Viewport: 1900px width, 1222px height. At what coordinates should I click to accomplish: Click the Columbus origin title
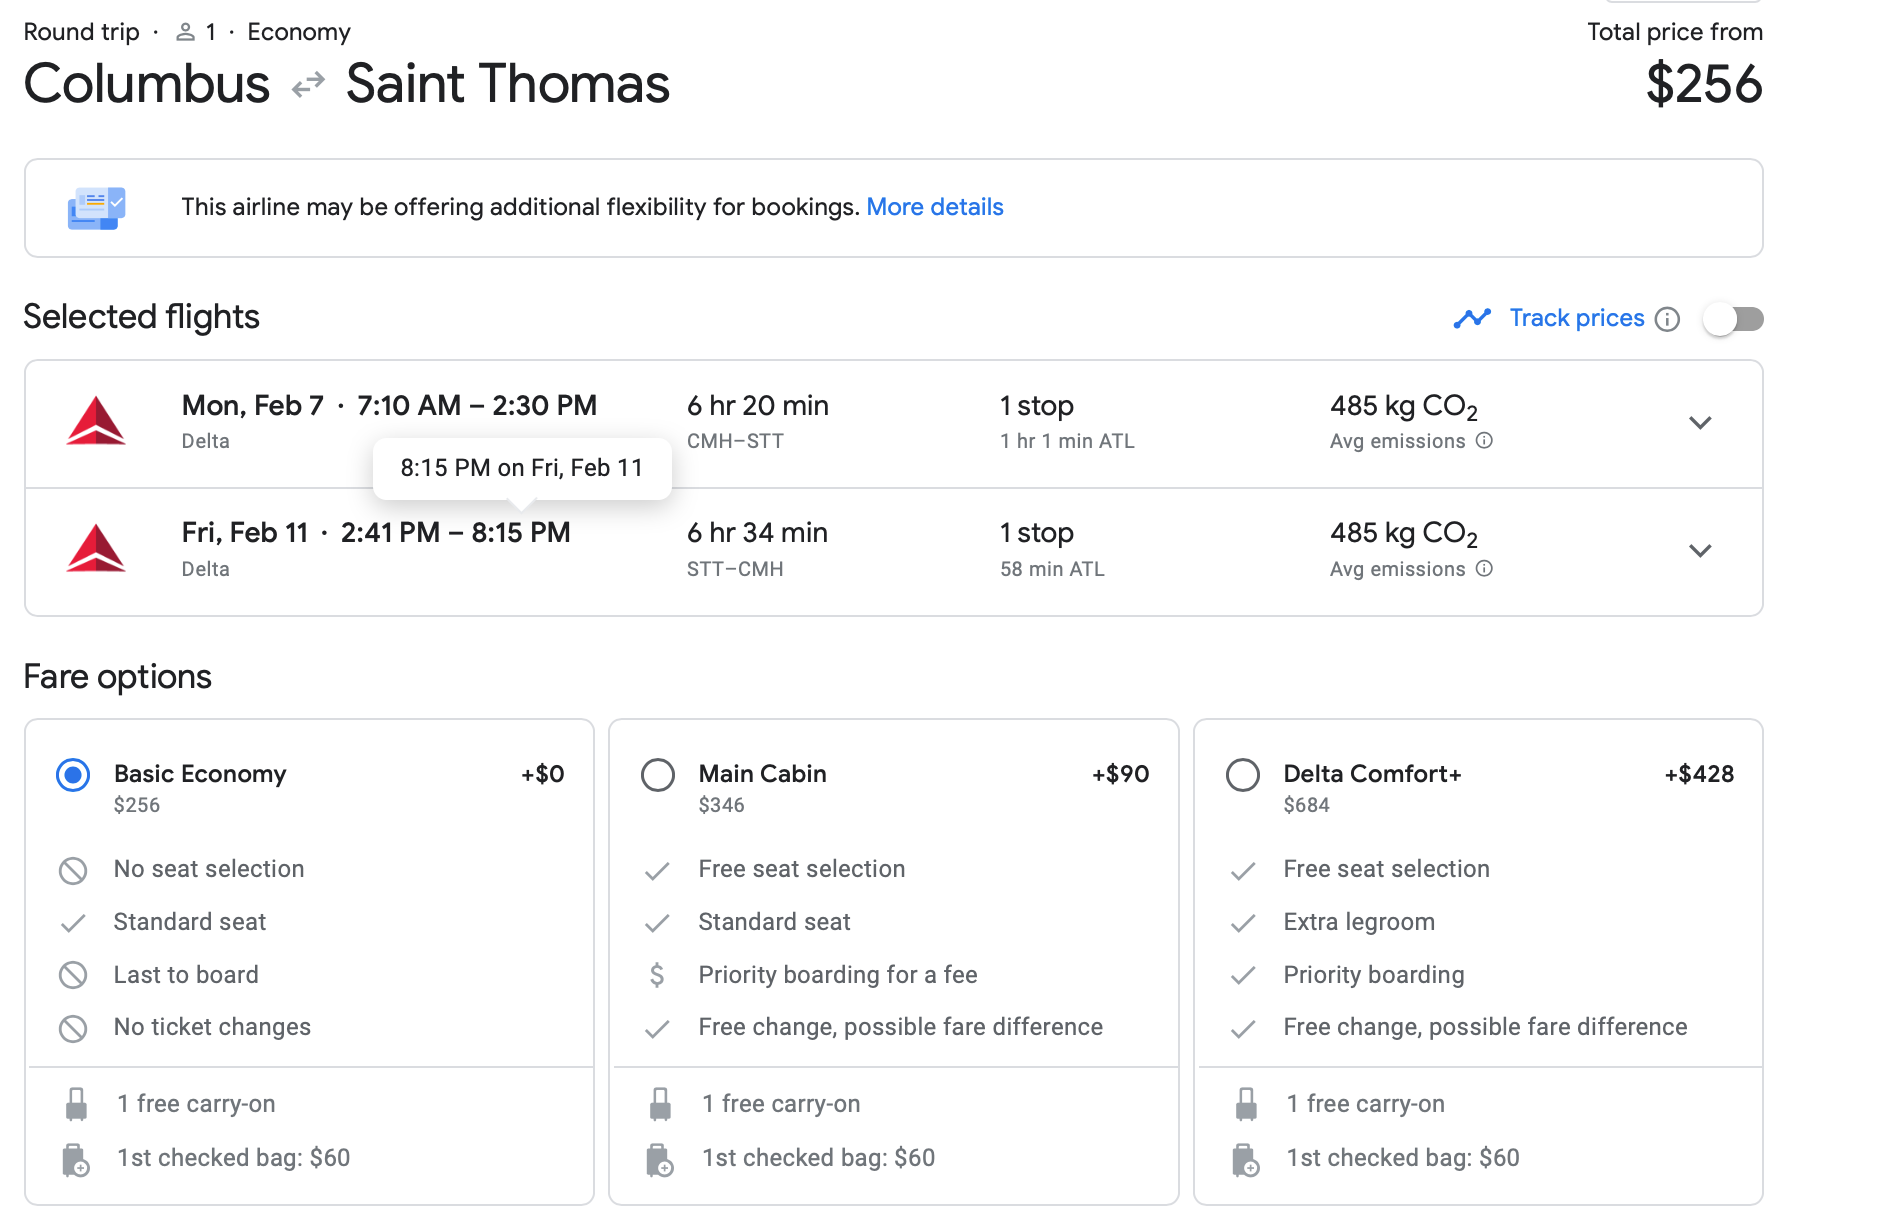point(147,84)
